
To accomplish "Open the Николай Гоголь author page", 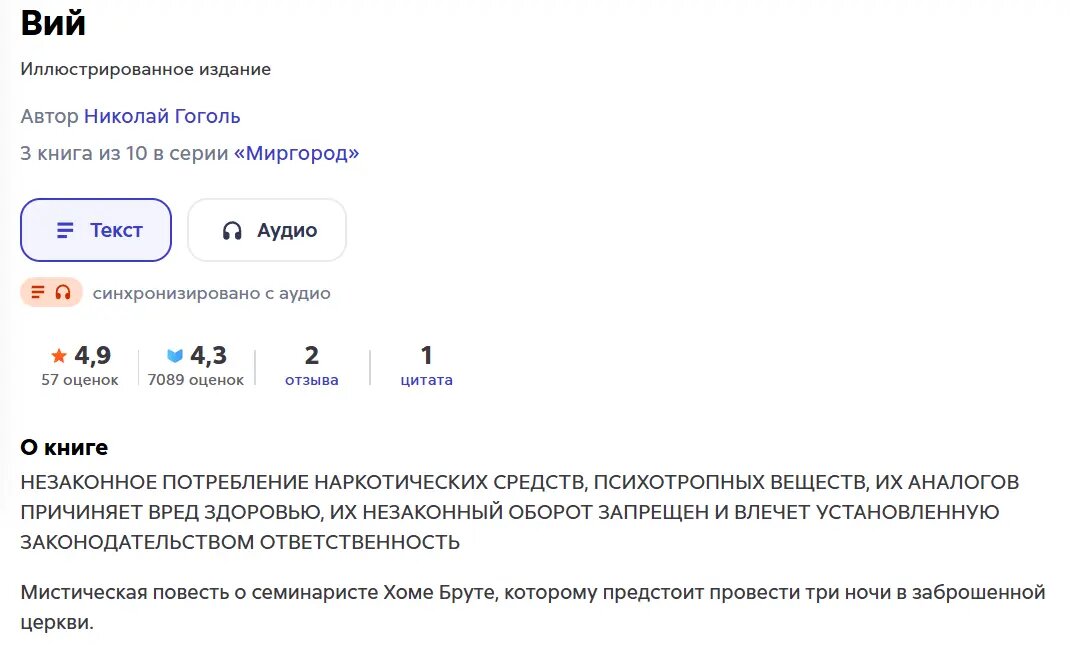I will [161, 116].
